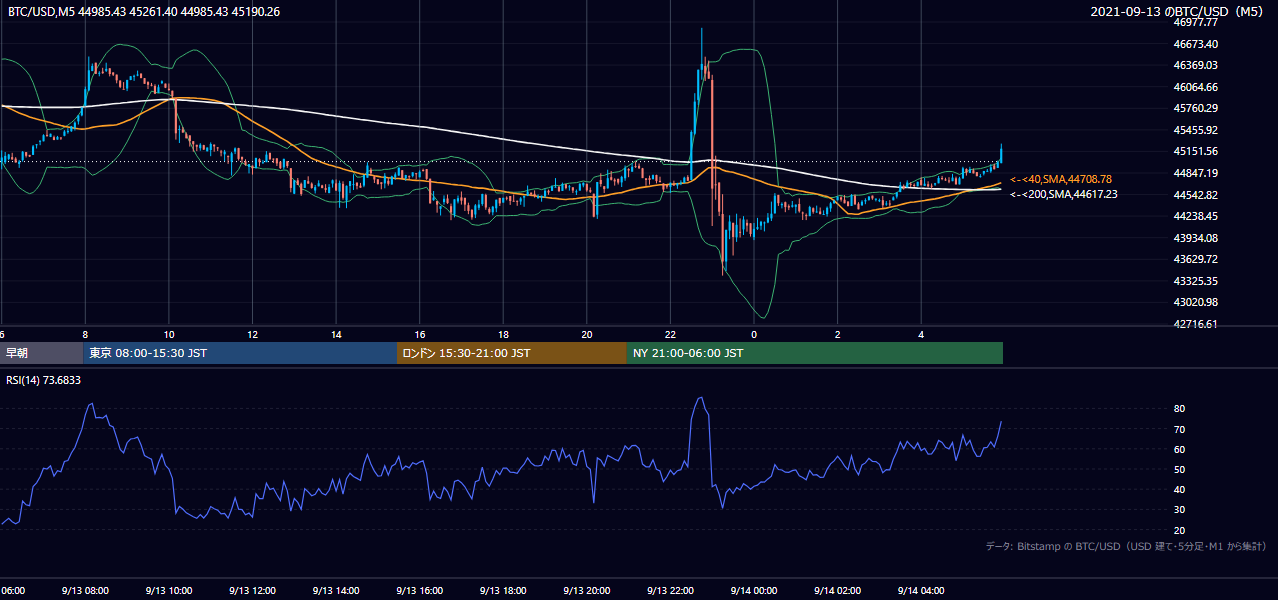Click the Bitstamp データ source credit text
This screenshot has height=600, width=1278.
click(x=1126, y=546)
